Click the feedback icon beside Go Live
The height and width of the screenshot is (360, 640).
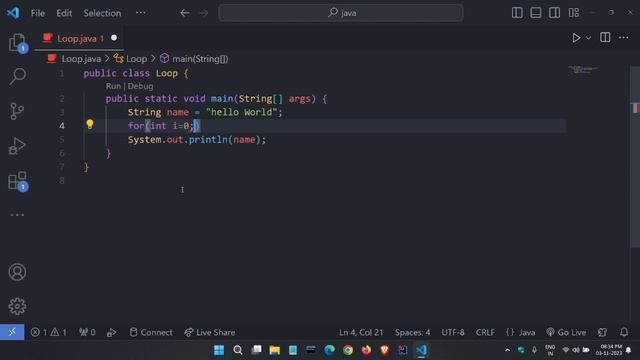602,332
